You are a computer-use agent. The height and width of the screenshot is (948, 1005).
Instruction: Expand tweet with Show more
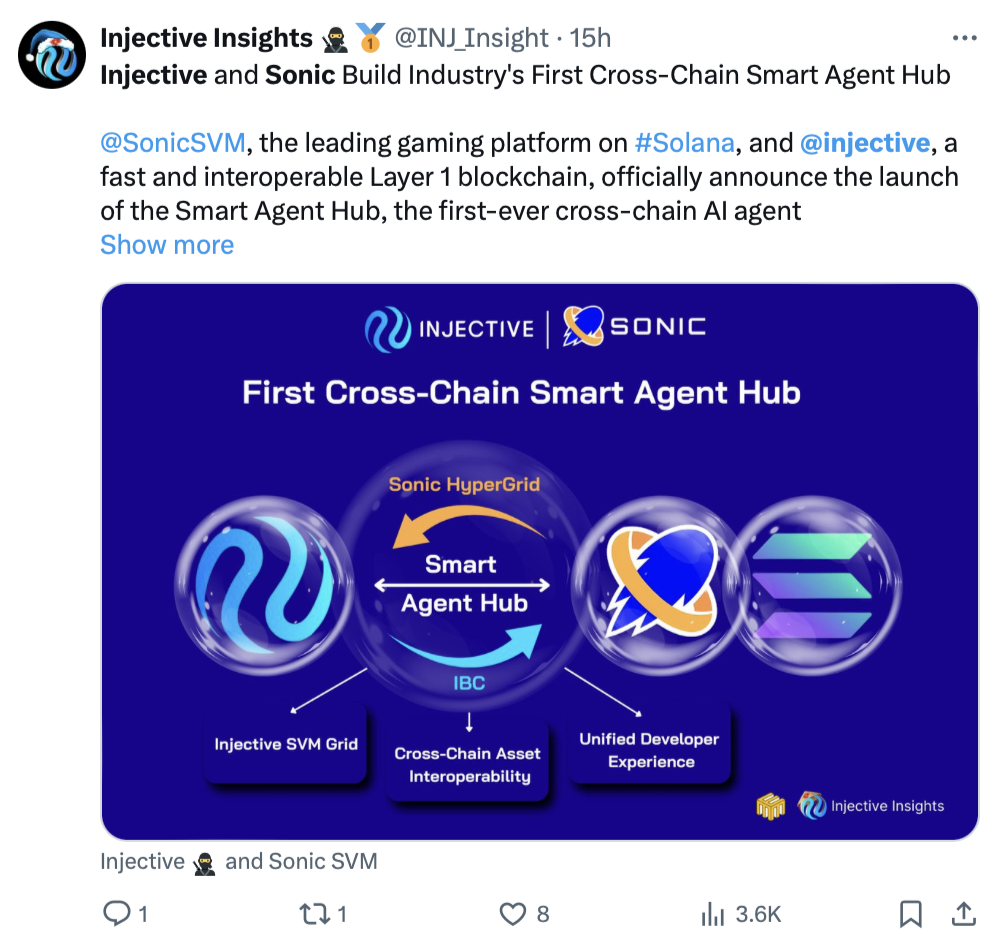coord(167,245)
